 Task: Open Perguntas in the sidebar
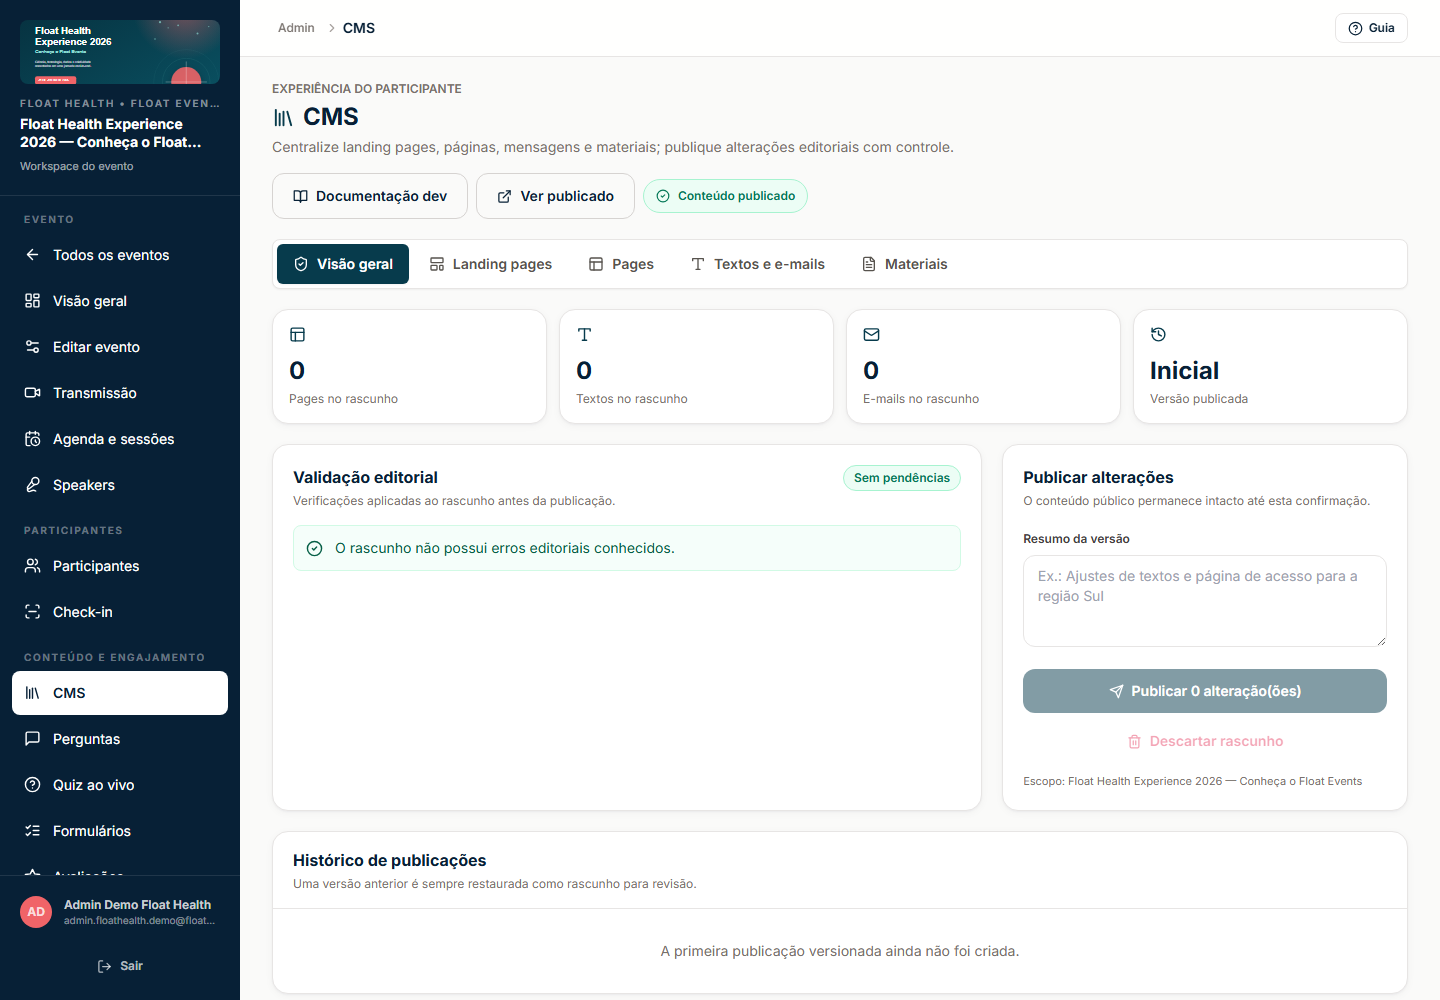point(120,739)
